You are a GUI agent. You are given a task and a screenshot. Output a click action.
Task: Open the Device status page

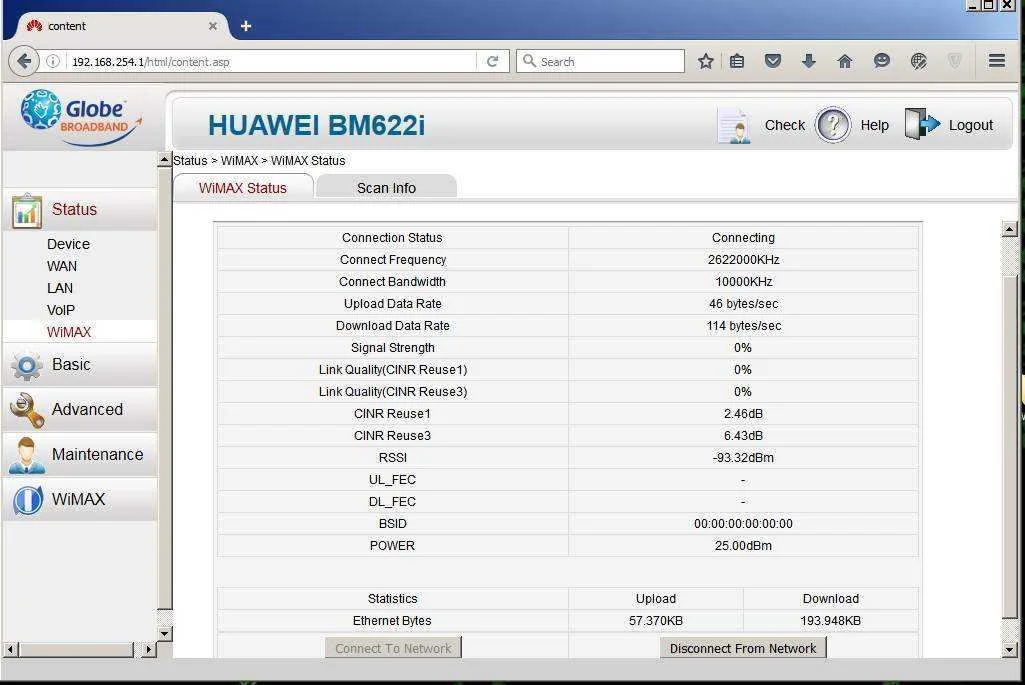(x=69, y=244)
